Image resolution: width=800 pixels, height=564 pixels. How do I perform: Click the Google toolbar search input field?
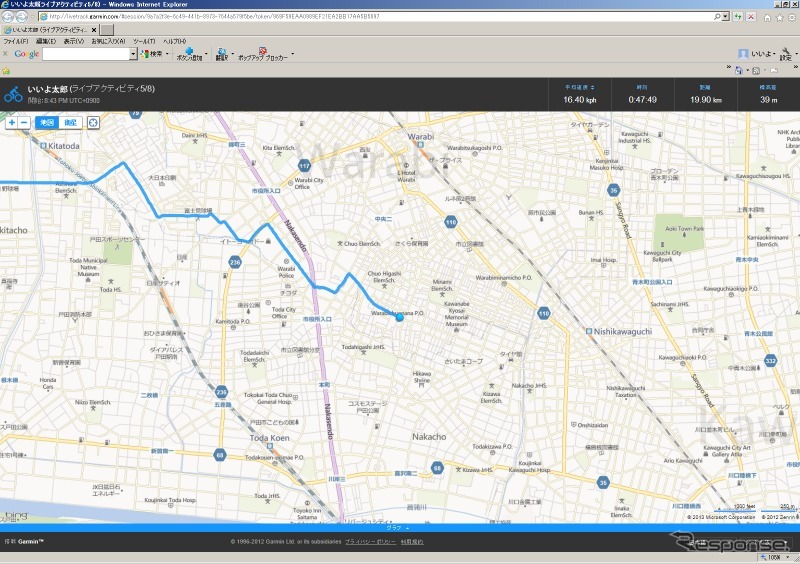pyautogui.click(x=86, y=54)
